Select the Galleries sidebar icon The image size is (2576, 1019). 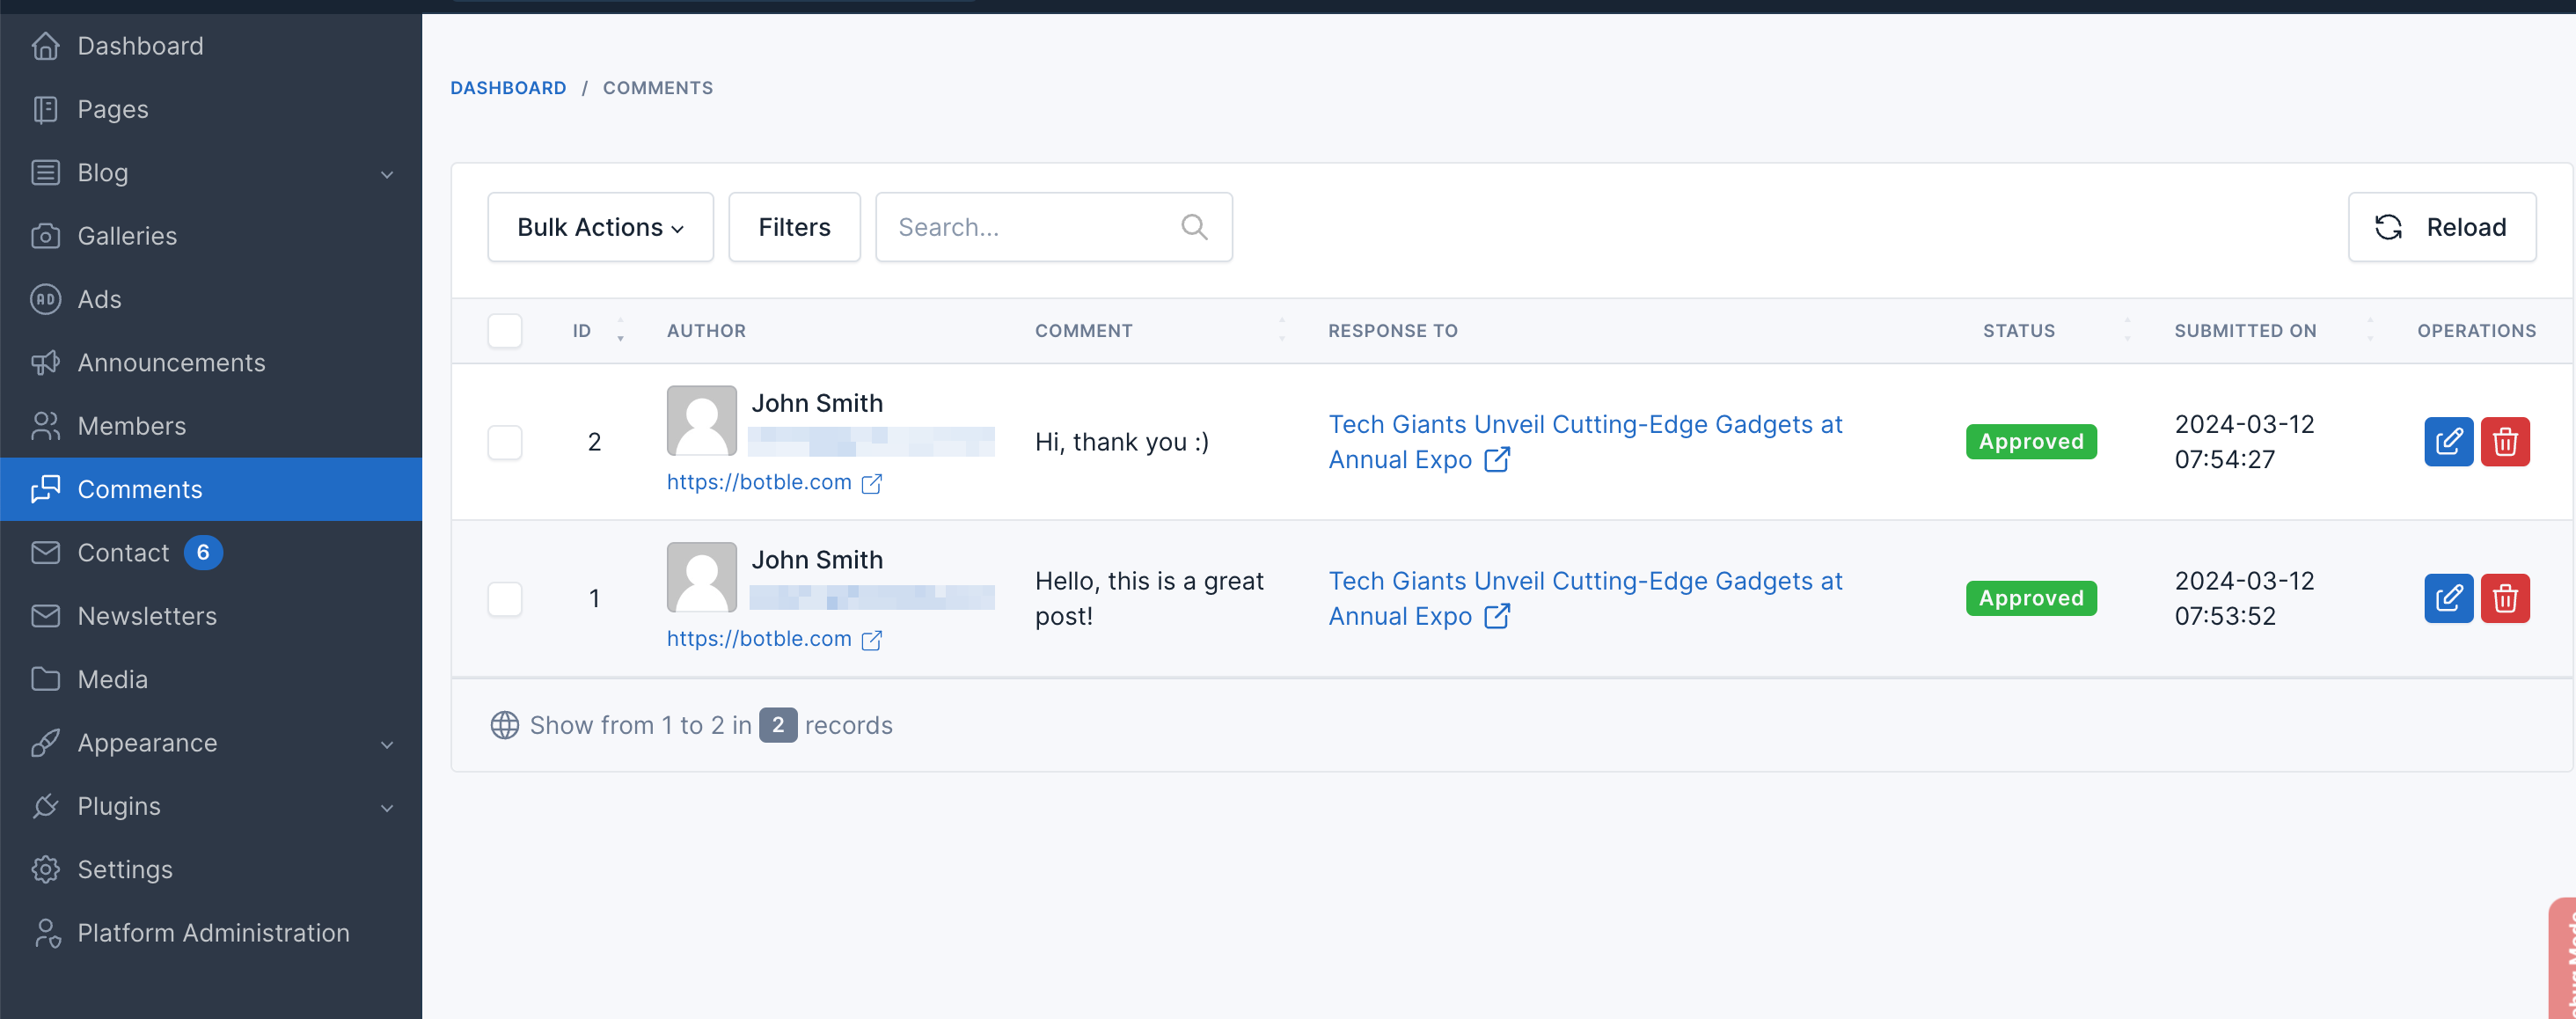pos(46,236)
